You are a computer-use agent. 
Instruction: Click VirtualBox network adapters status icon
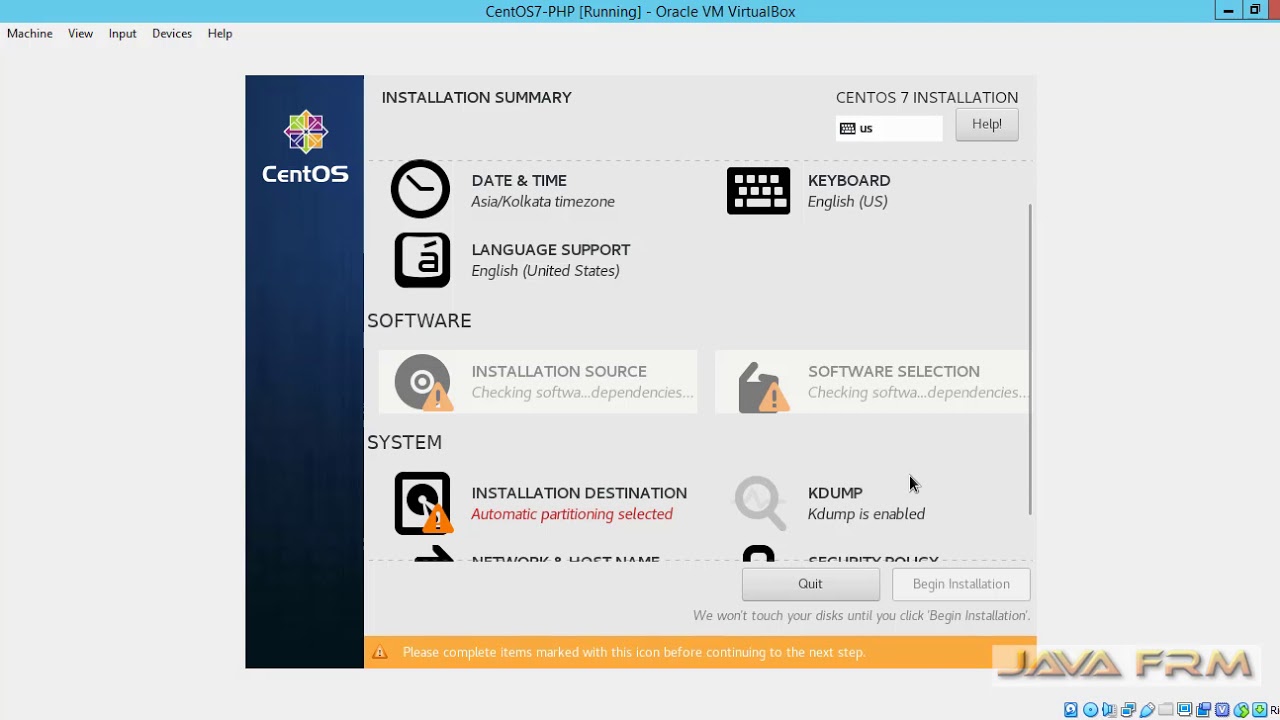pyautogui.click(x=1128, y=709)
